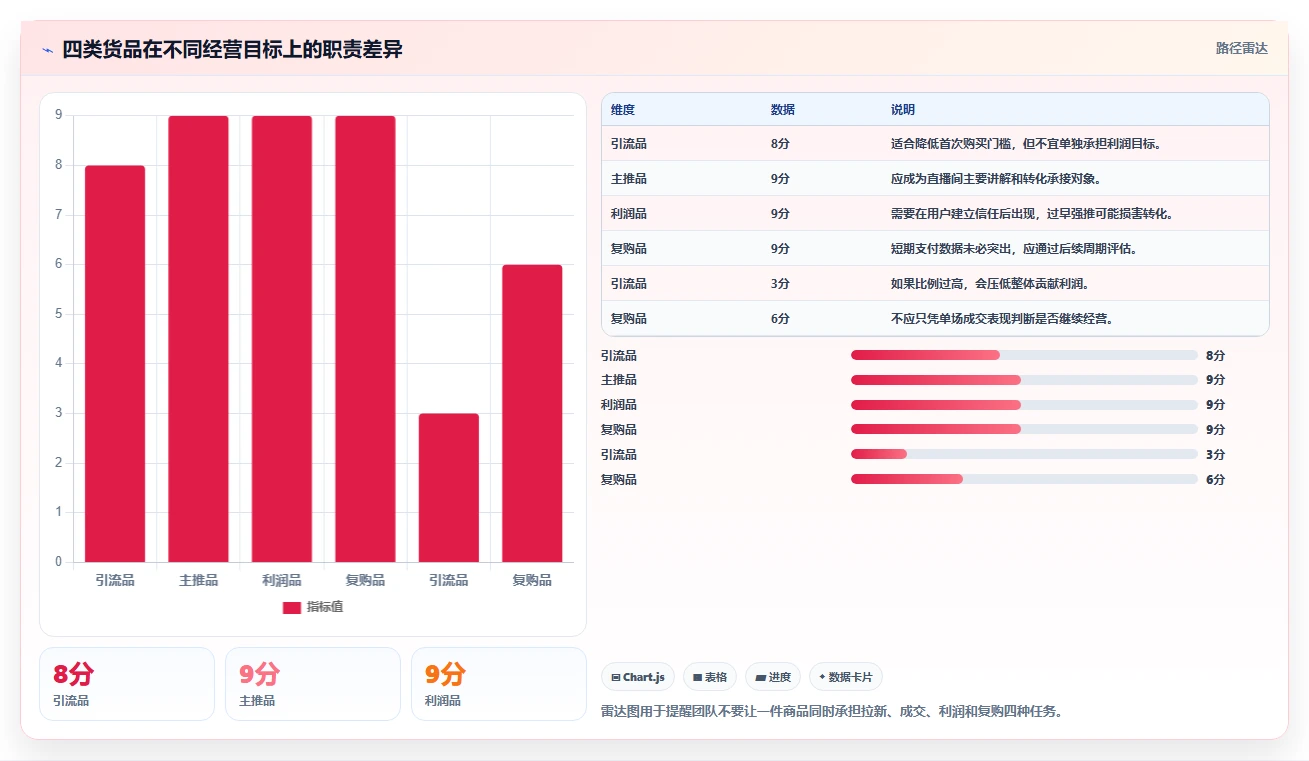Screen dimensions: 1309x761
Task: Click the 表格 chip
Action: 710,677
